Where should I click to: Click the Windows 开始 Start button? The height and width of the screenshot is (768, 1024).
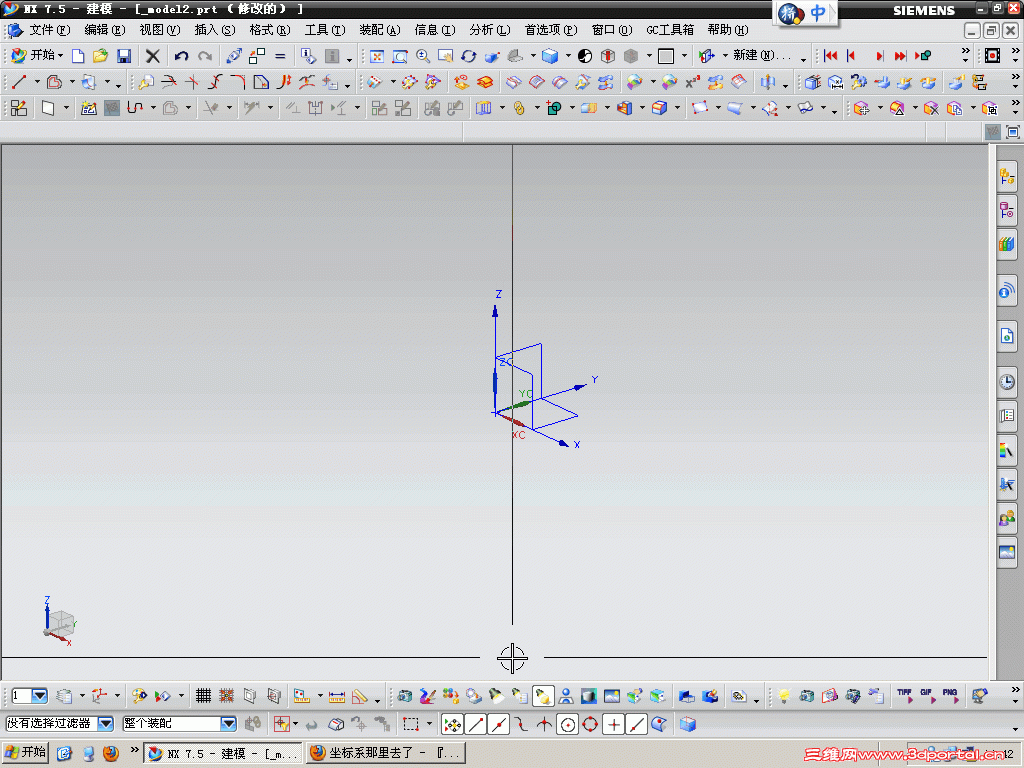click(25, 752)
